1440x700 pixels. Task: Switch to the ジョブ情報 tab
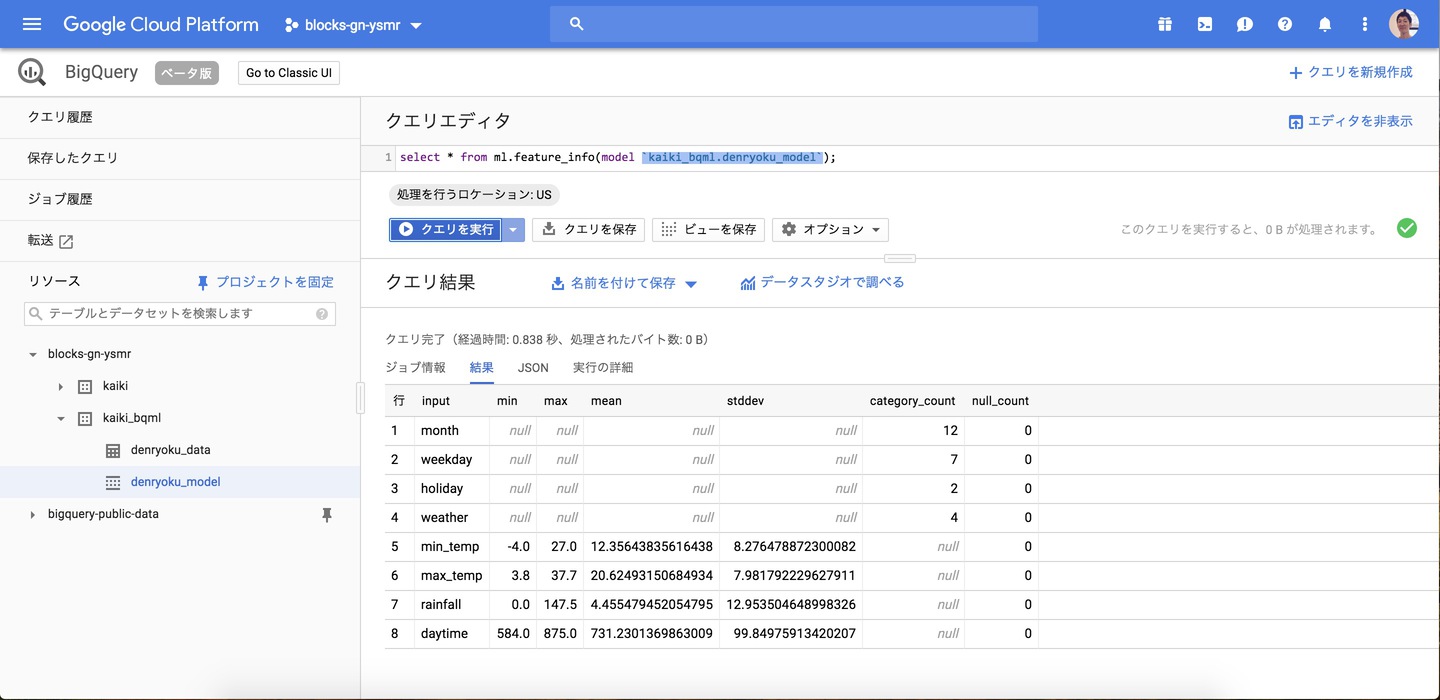tap(416, 368)
